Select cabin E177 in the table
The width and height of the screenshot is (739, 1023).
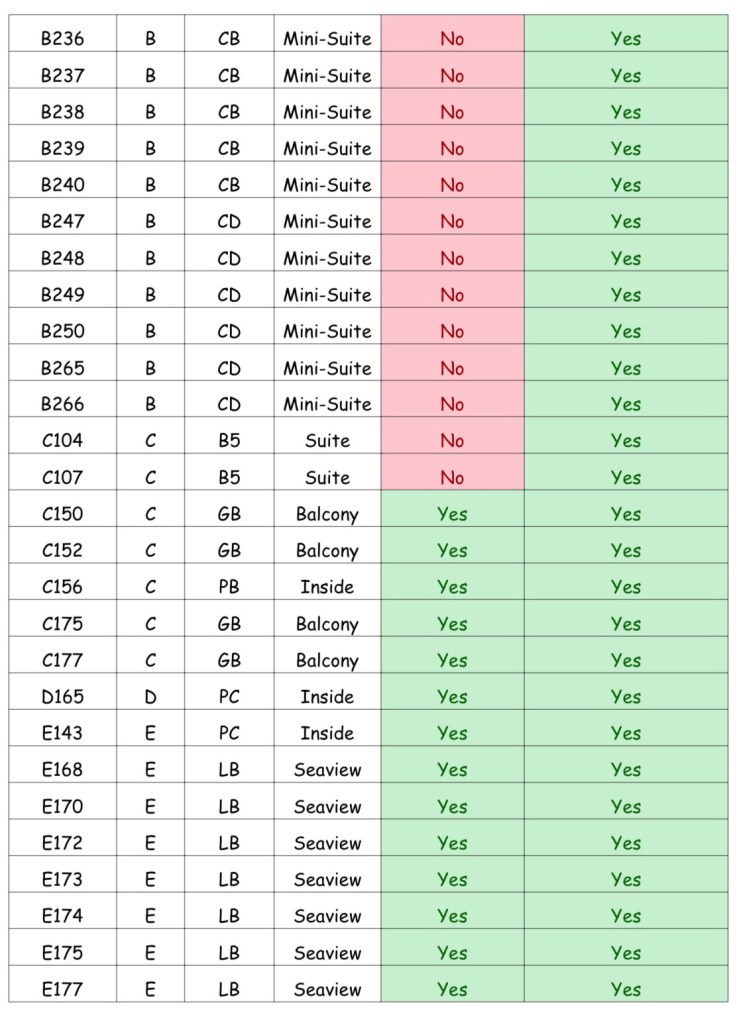62,989
